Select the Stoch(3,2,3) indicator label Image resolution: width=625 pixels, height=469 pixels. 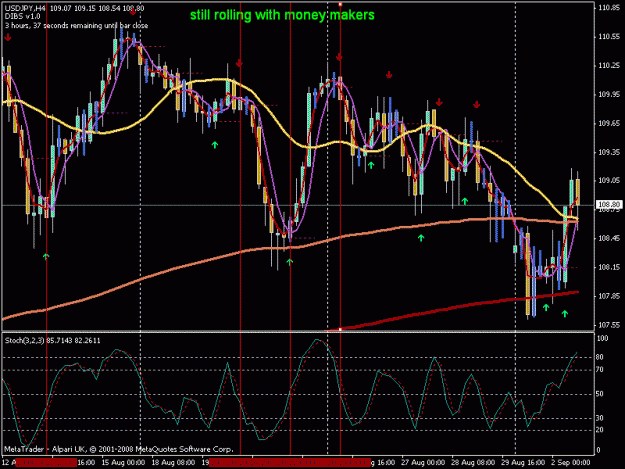click(52, 341)
